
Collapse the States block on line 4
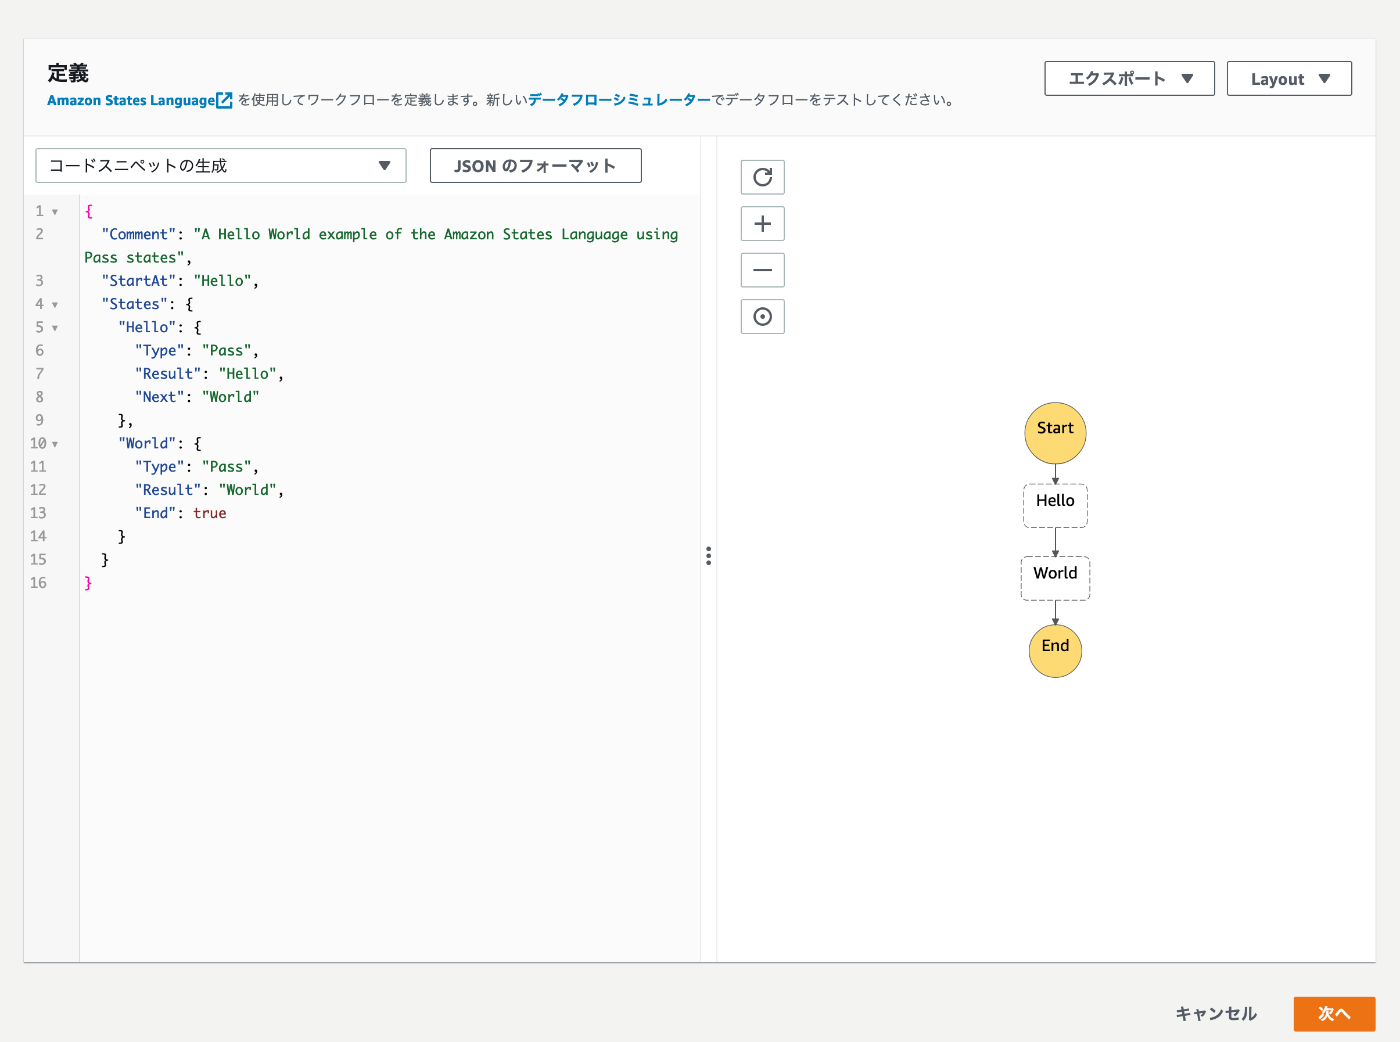(x=55, y=304)
